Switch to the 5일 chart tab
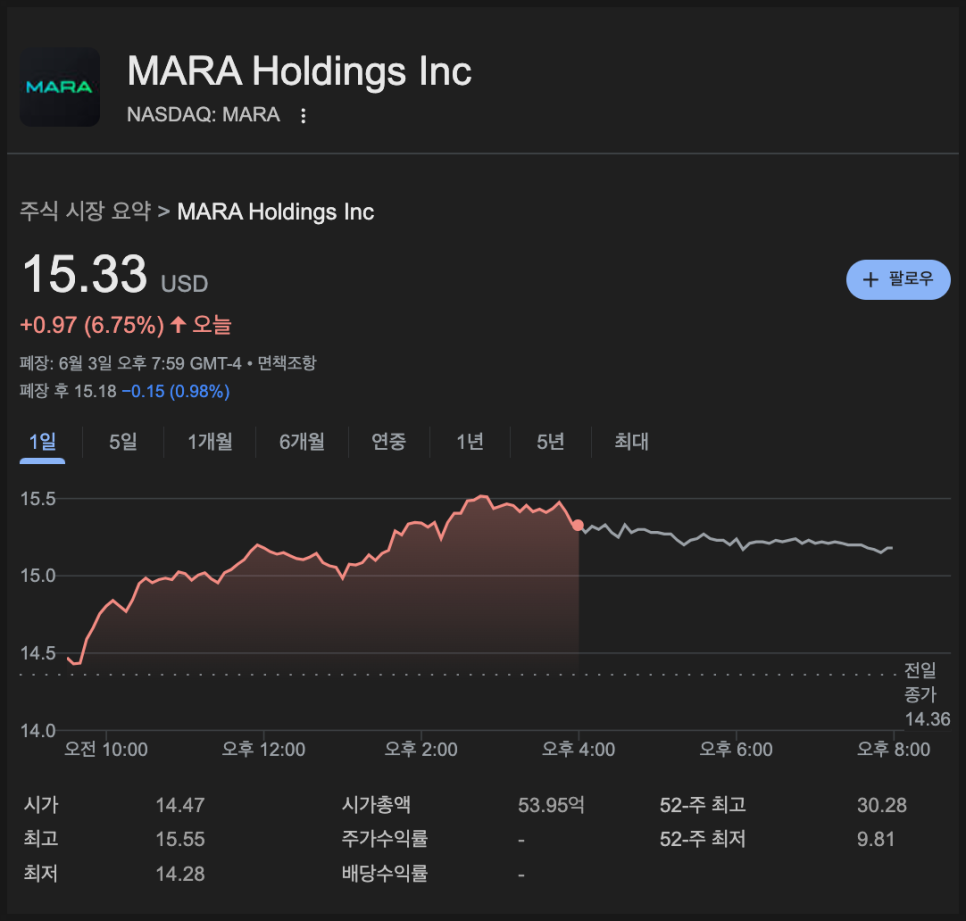The height and width of the screenshot is (921, 966). 123,442
